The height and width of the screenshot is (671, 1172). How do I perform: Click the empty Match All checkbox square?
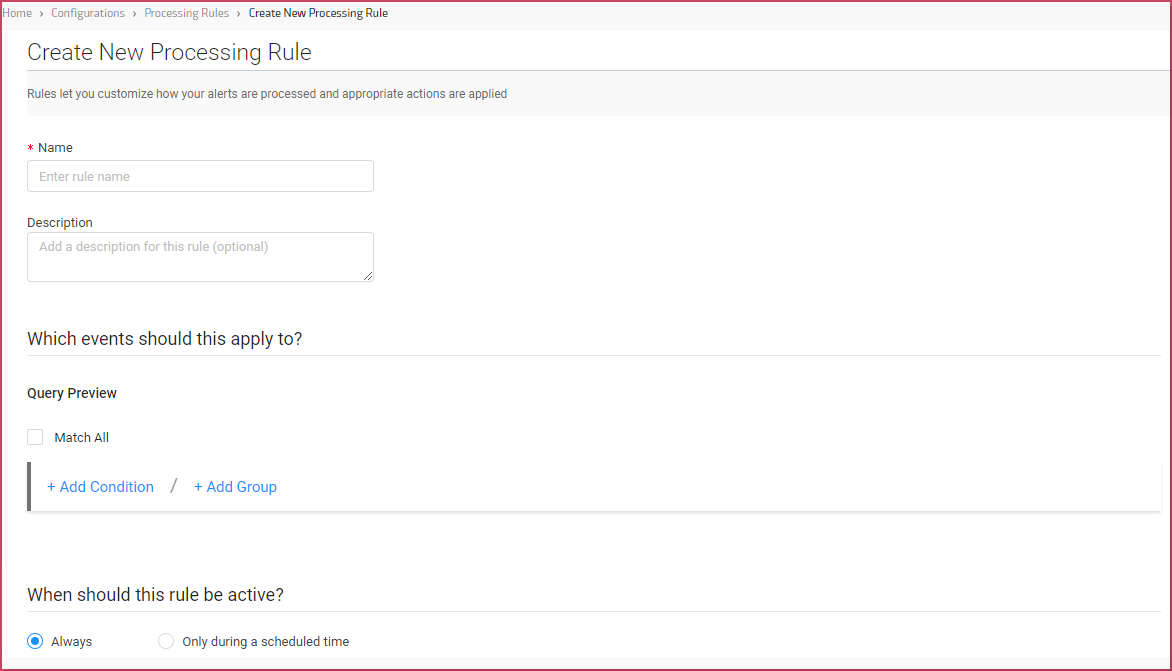click(35, 436)
